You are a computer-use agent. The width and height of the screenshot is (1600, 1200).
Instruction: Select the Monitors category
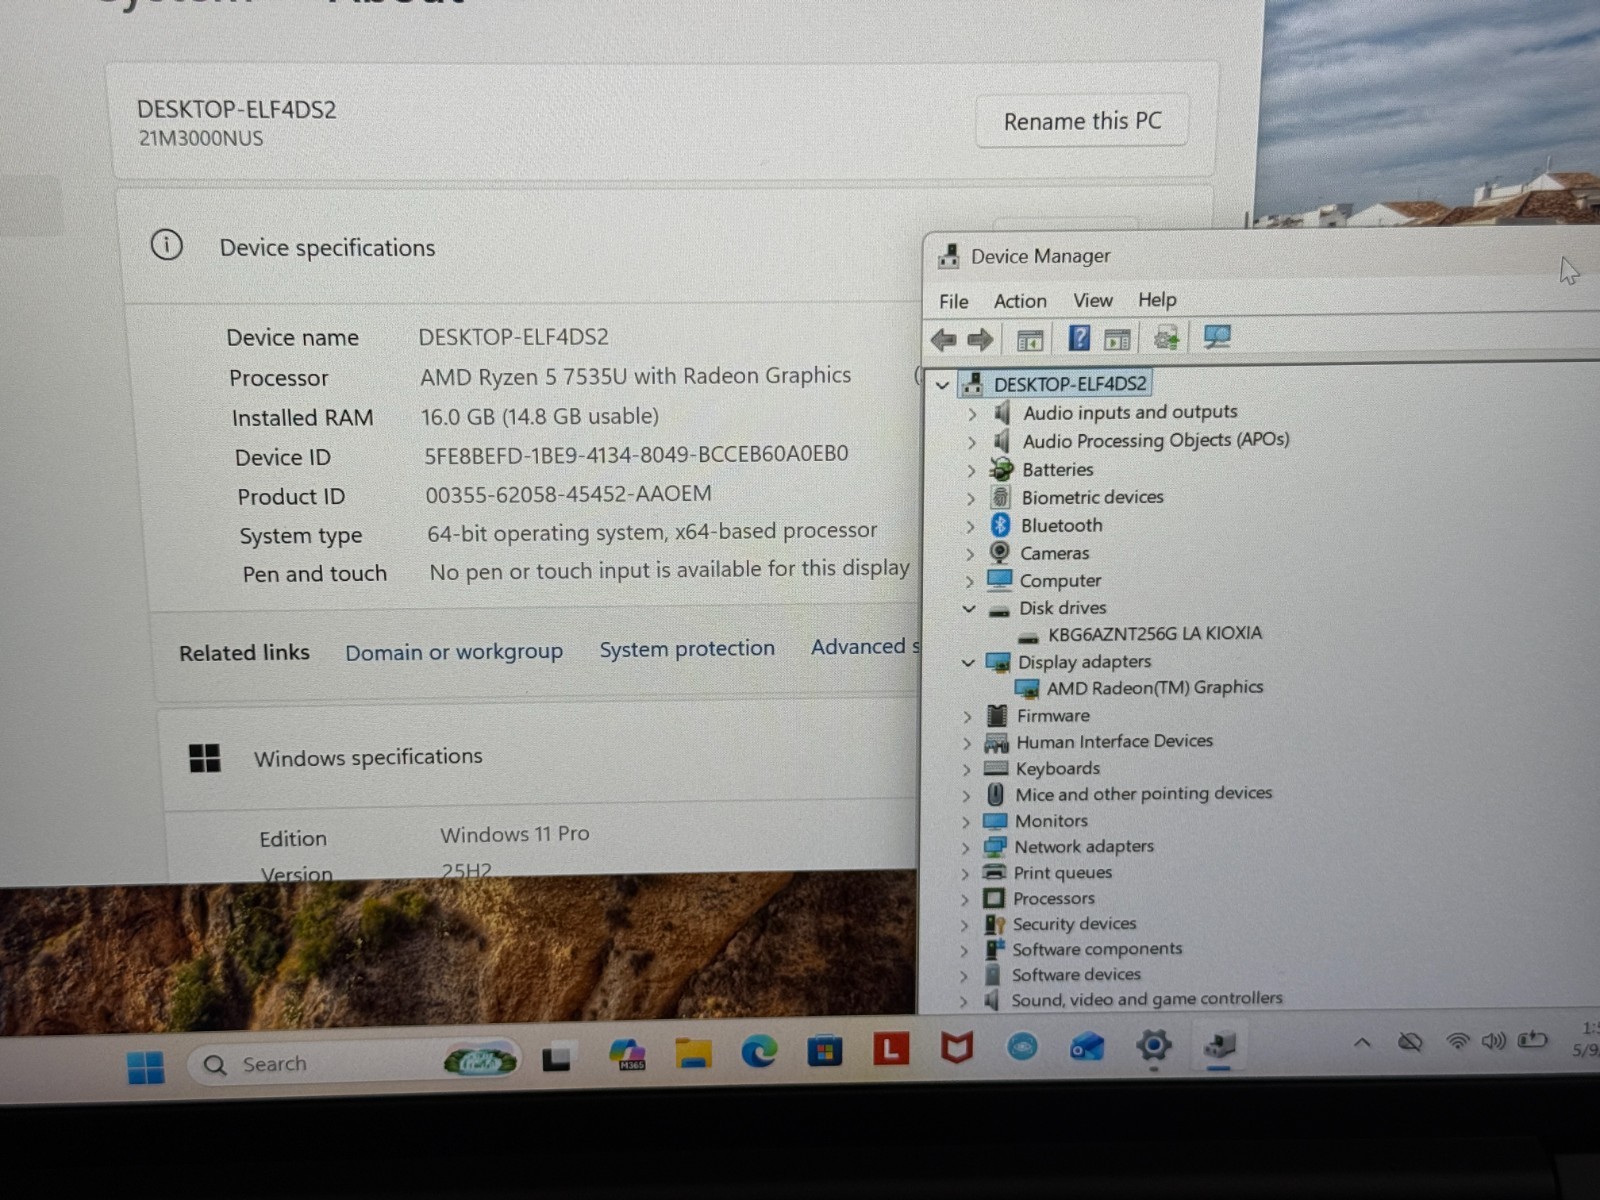[x=1051, y=821]
